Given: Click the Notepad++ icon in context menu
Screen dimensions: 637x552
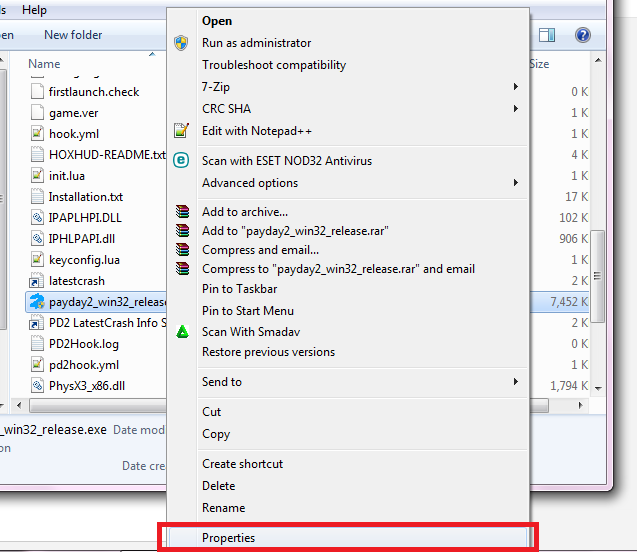Looking at the screenshot, I should click(x=181, y=130).
